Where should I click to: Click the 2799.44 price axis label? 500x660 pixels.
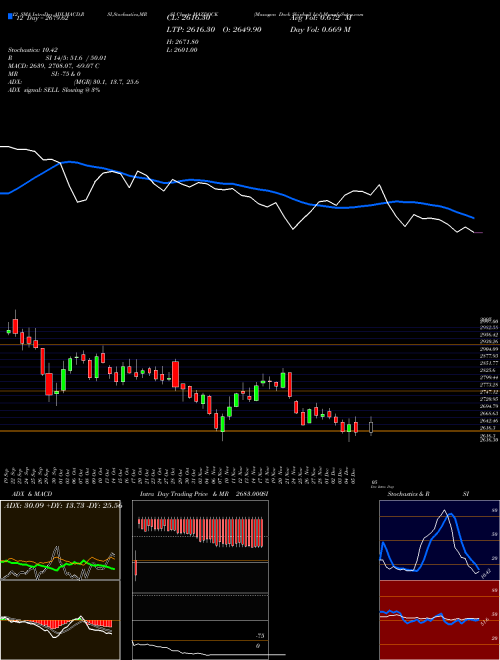489,378
